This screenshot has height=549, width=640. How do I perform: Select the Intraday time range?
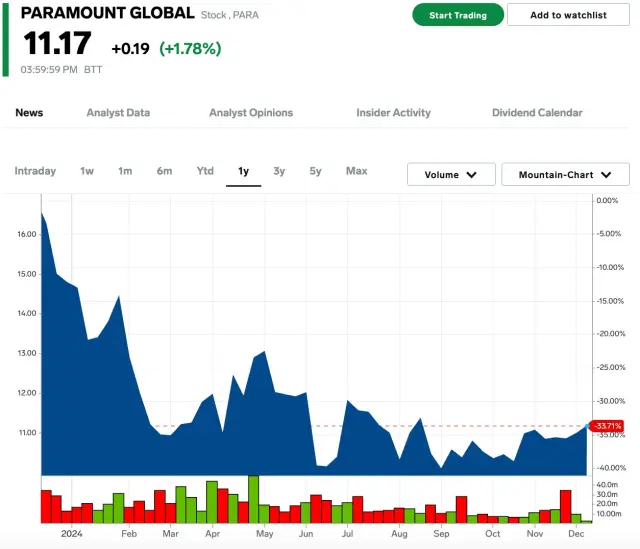35,171
